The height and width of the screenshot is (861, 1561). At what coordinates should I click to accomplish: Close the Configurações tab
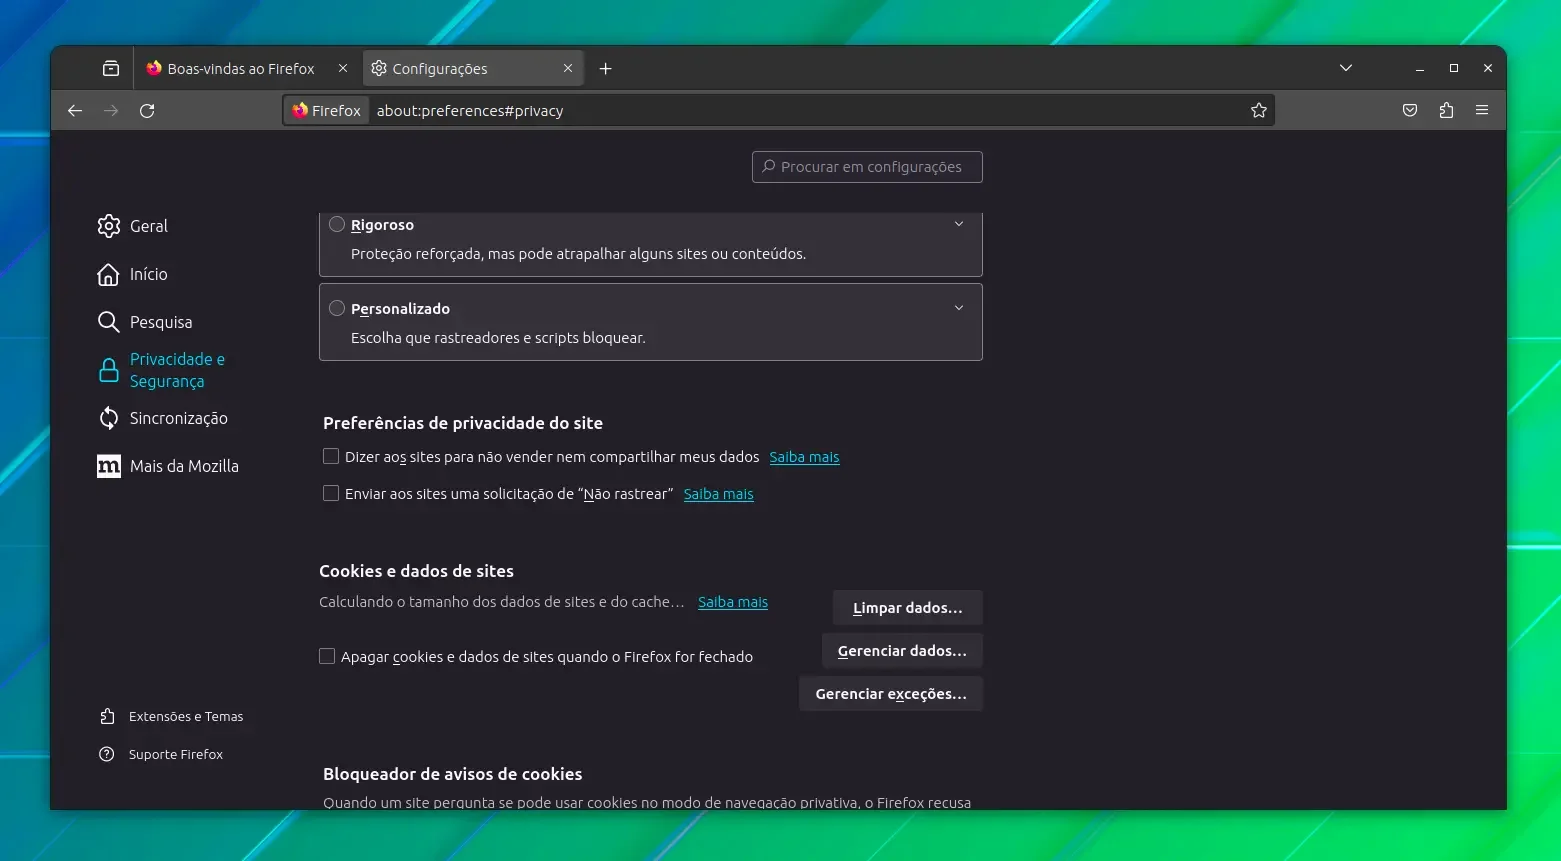568,69
